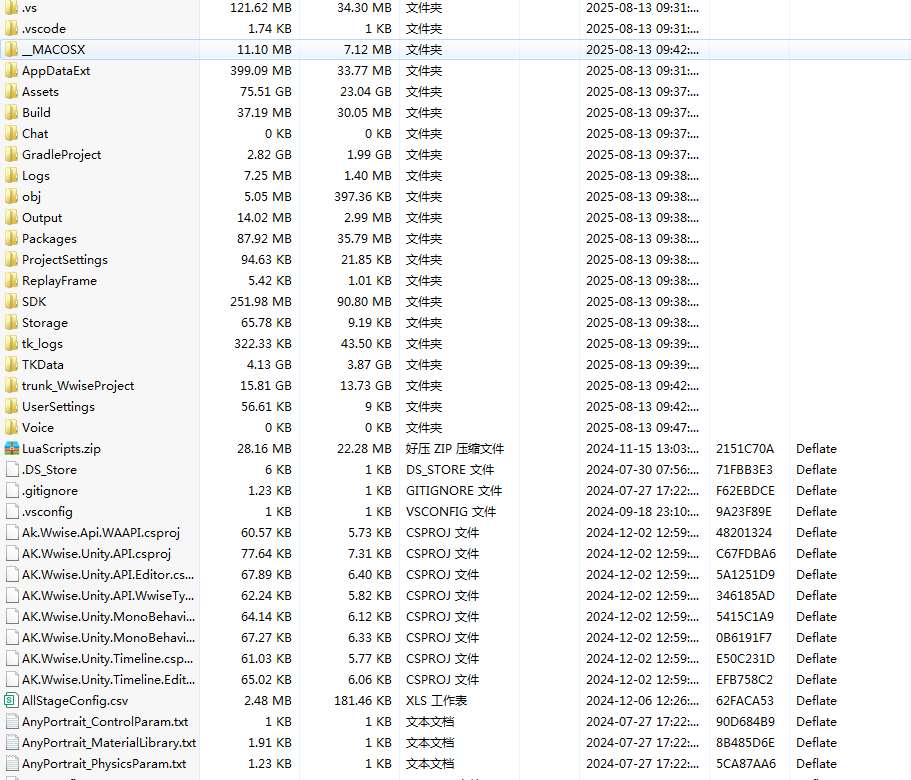Select the UserSettings folder name
The image size is (911, 780).
[58, 407]
